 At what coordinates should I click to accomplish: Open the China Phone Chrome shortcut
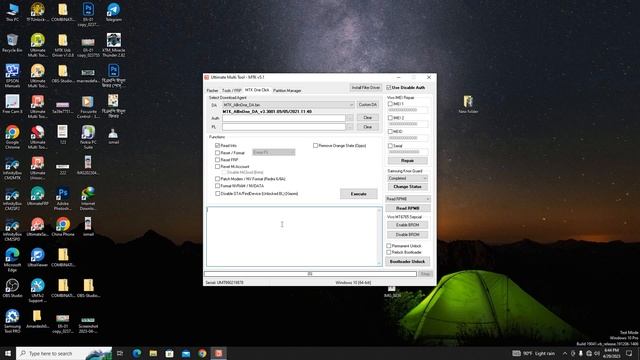pyautogui.click(x=63, y=227)
